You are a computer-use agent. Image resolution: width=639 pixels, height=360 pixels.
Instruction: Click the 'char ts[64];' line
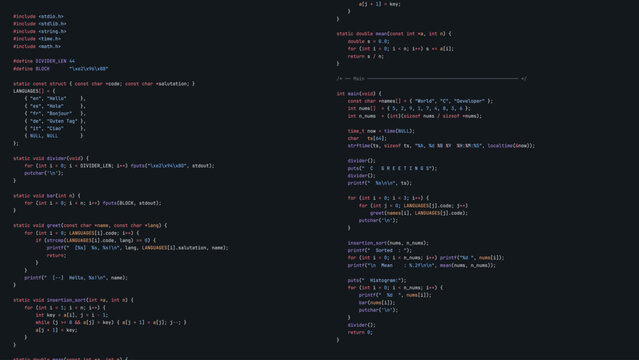coord(367,138)
